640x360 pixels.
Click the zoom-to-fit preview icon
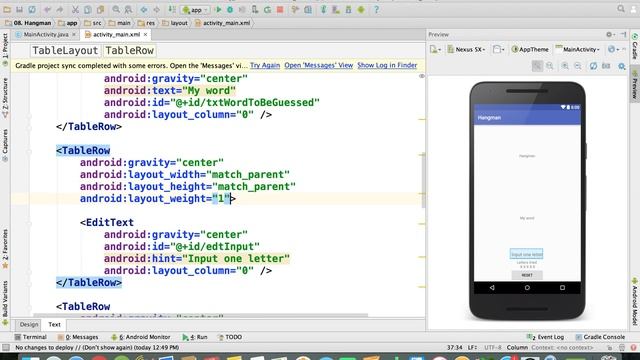[537, 66]
